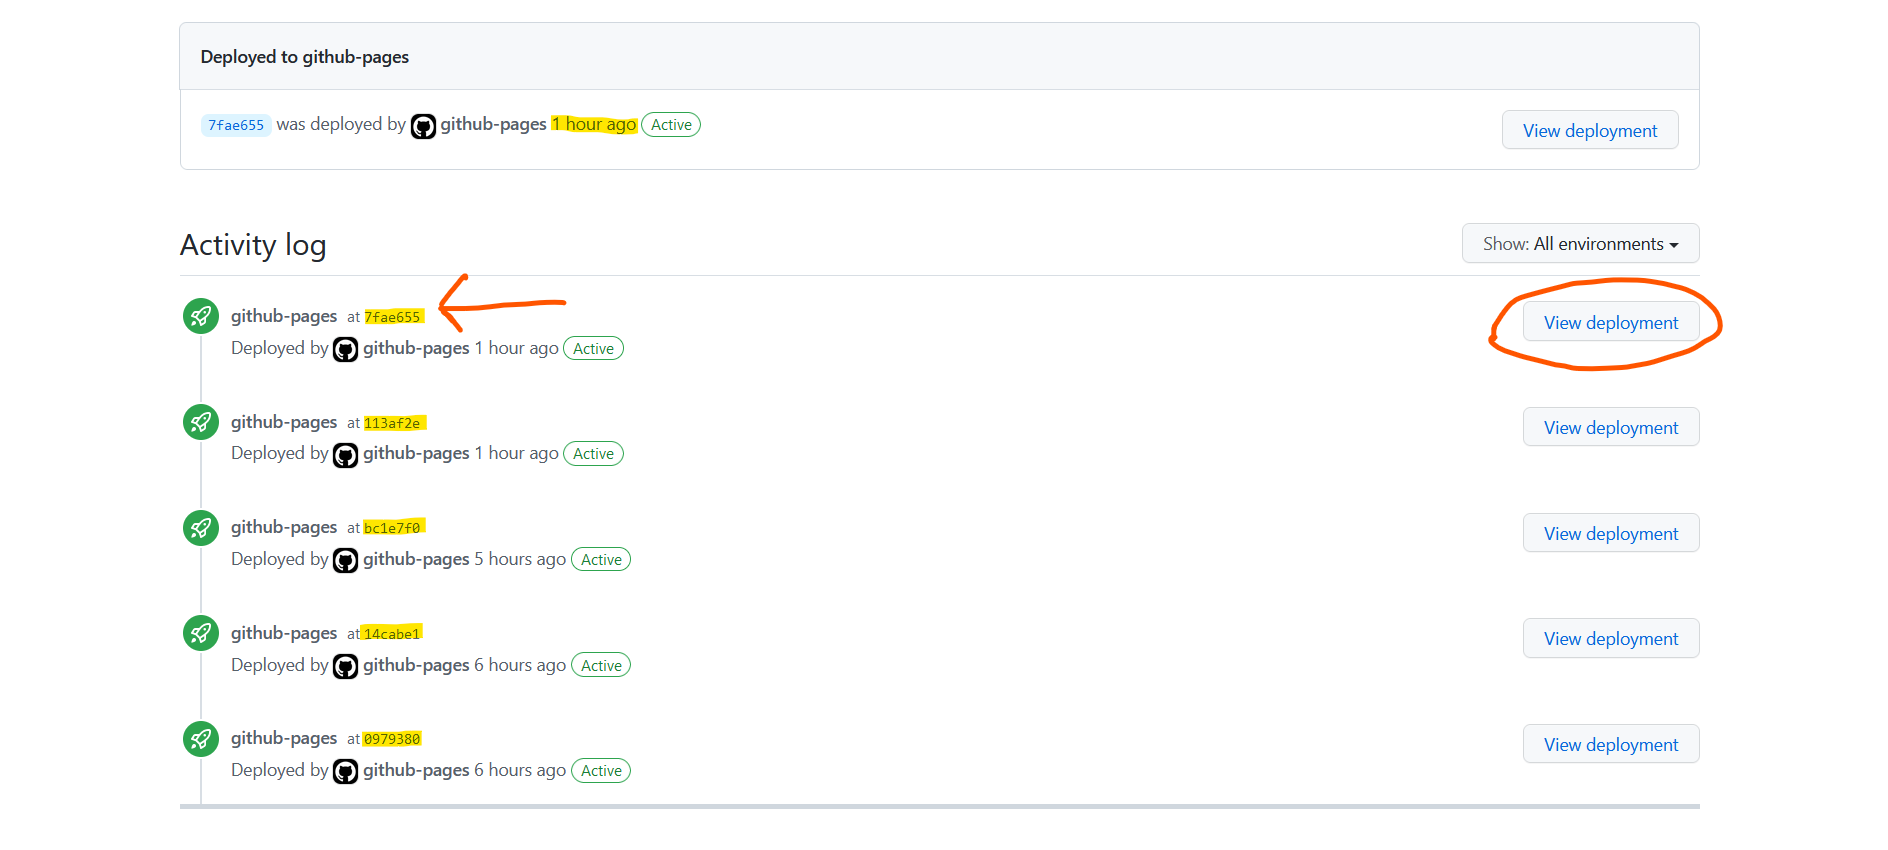Click github-pages environment name at 14cabe1
Viewport: 1888px width, 850px height.
point(284,633)
